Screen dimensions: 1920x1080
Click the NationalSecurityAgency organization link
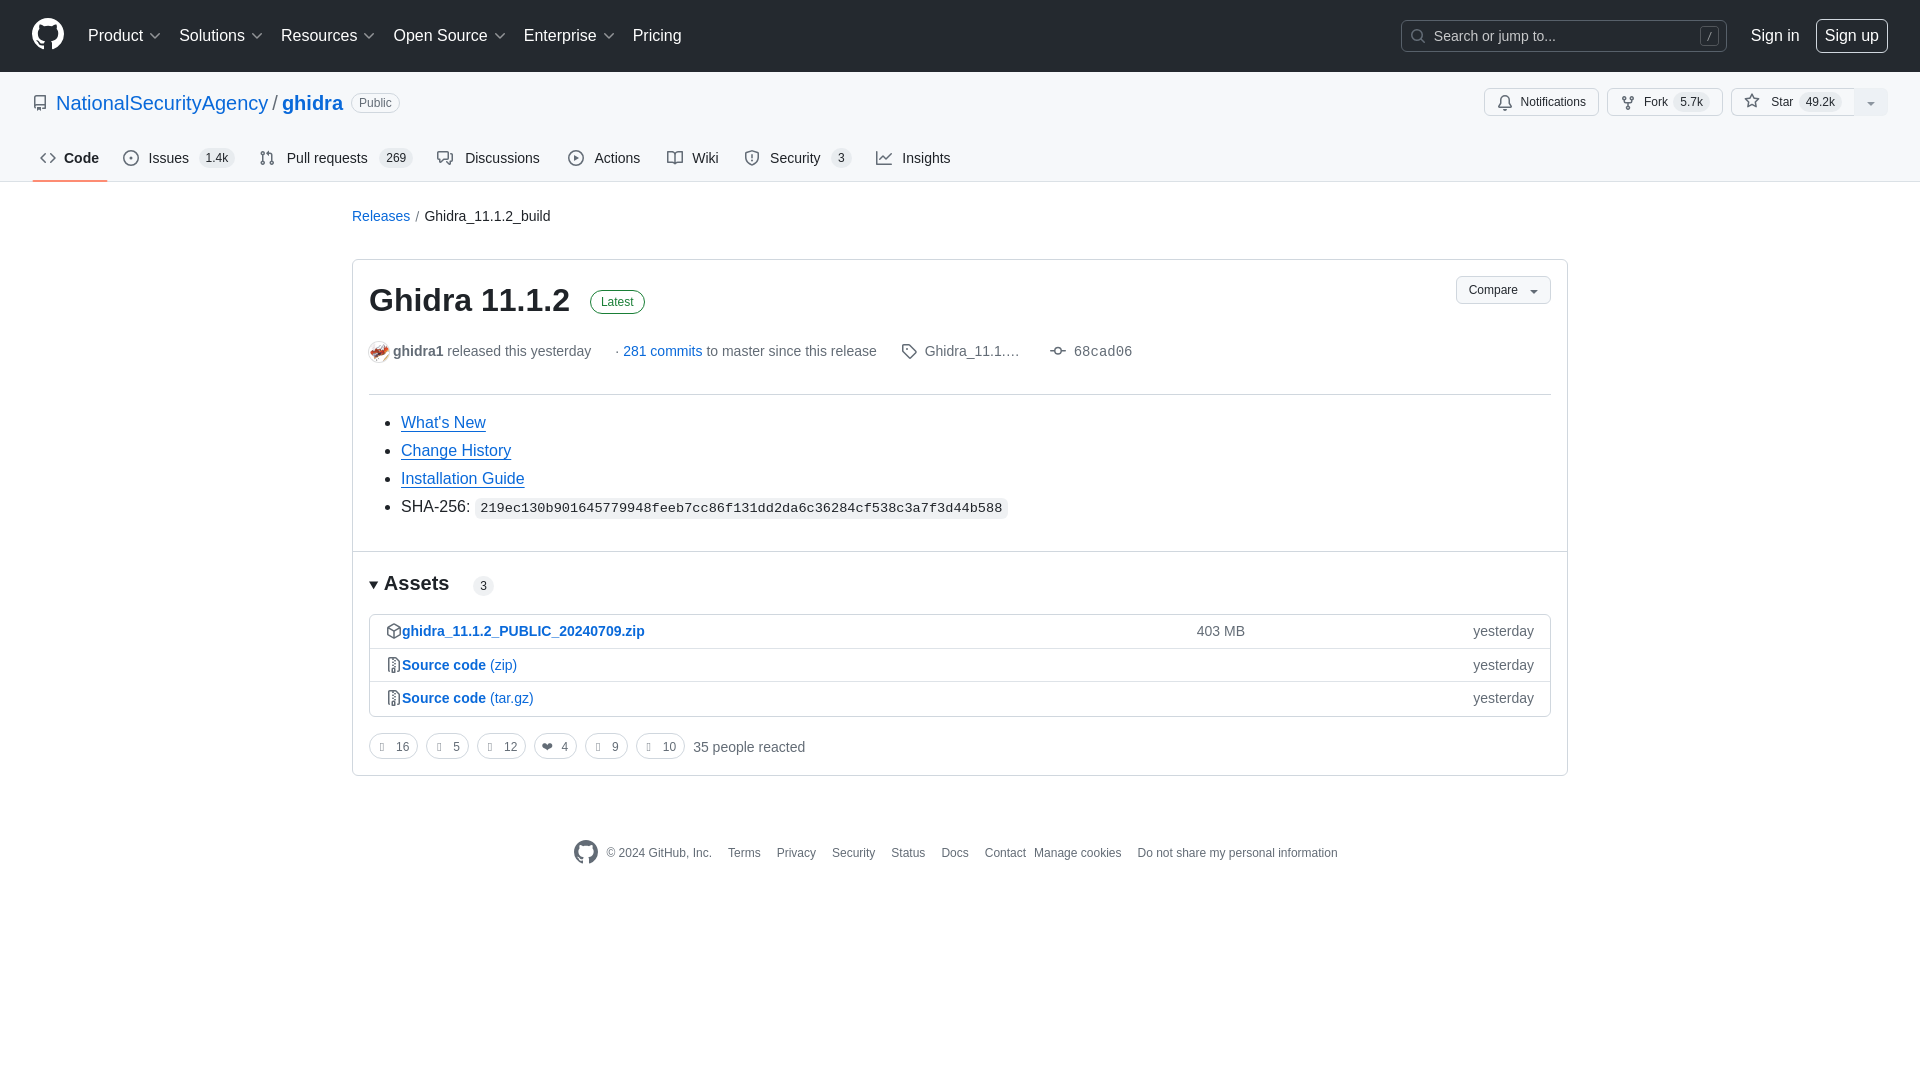coord(162,103)
